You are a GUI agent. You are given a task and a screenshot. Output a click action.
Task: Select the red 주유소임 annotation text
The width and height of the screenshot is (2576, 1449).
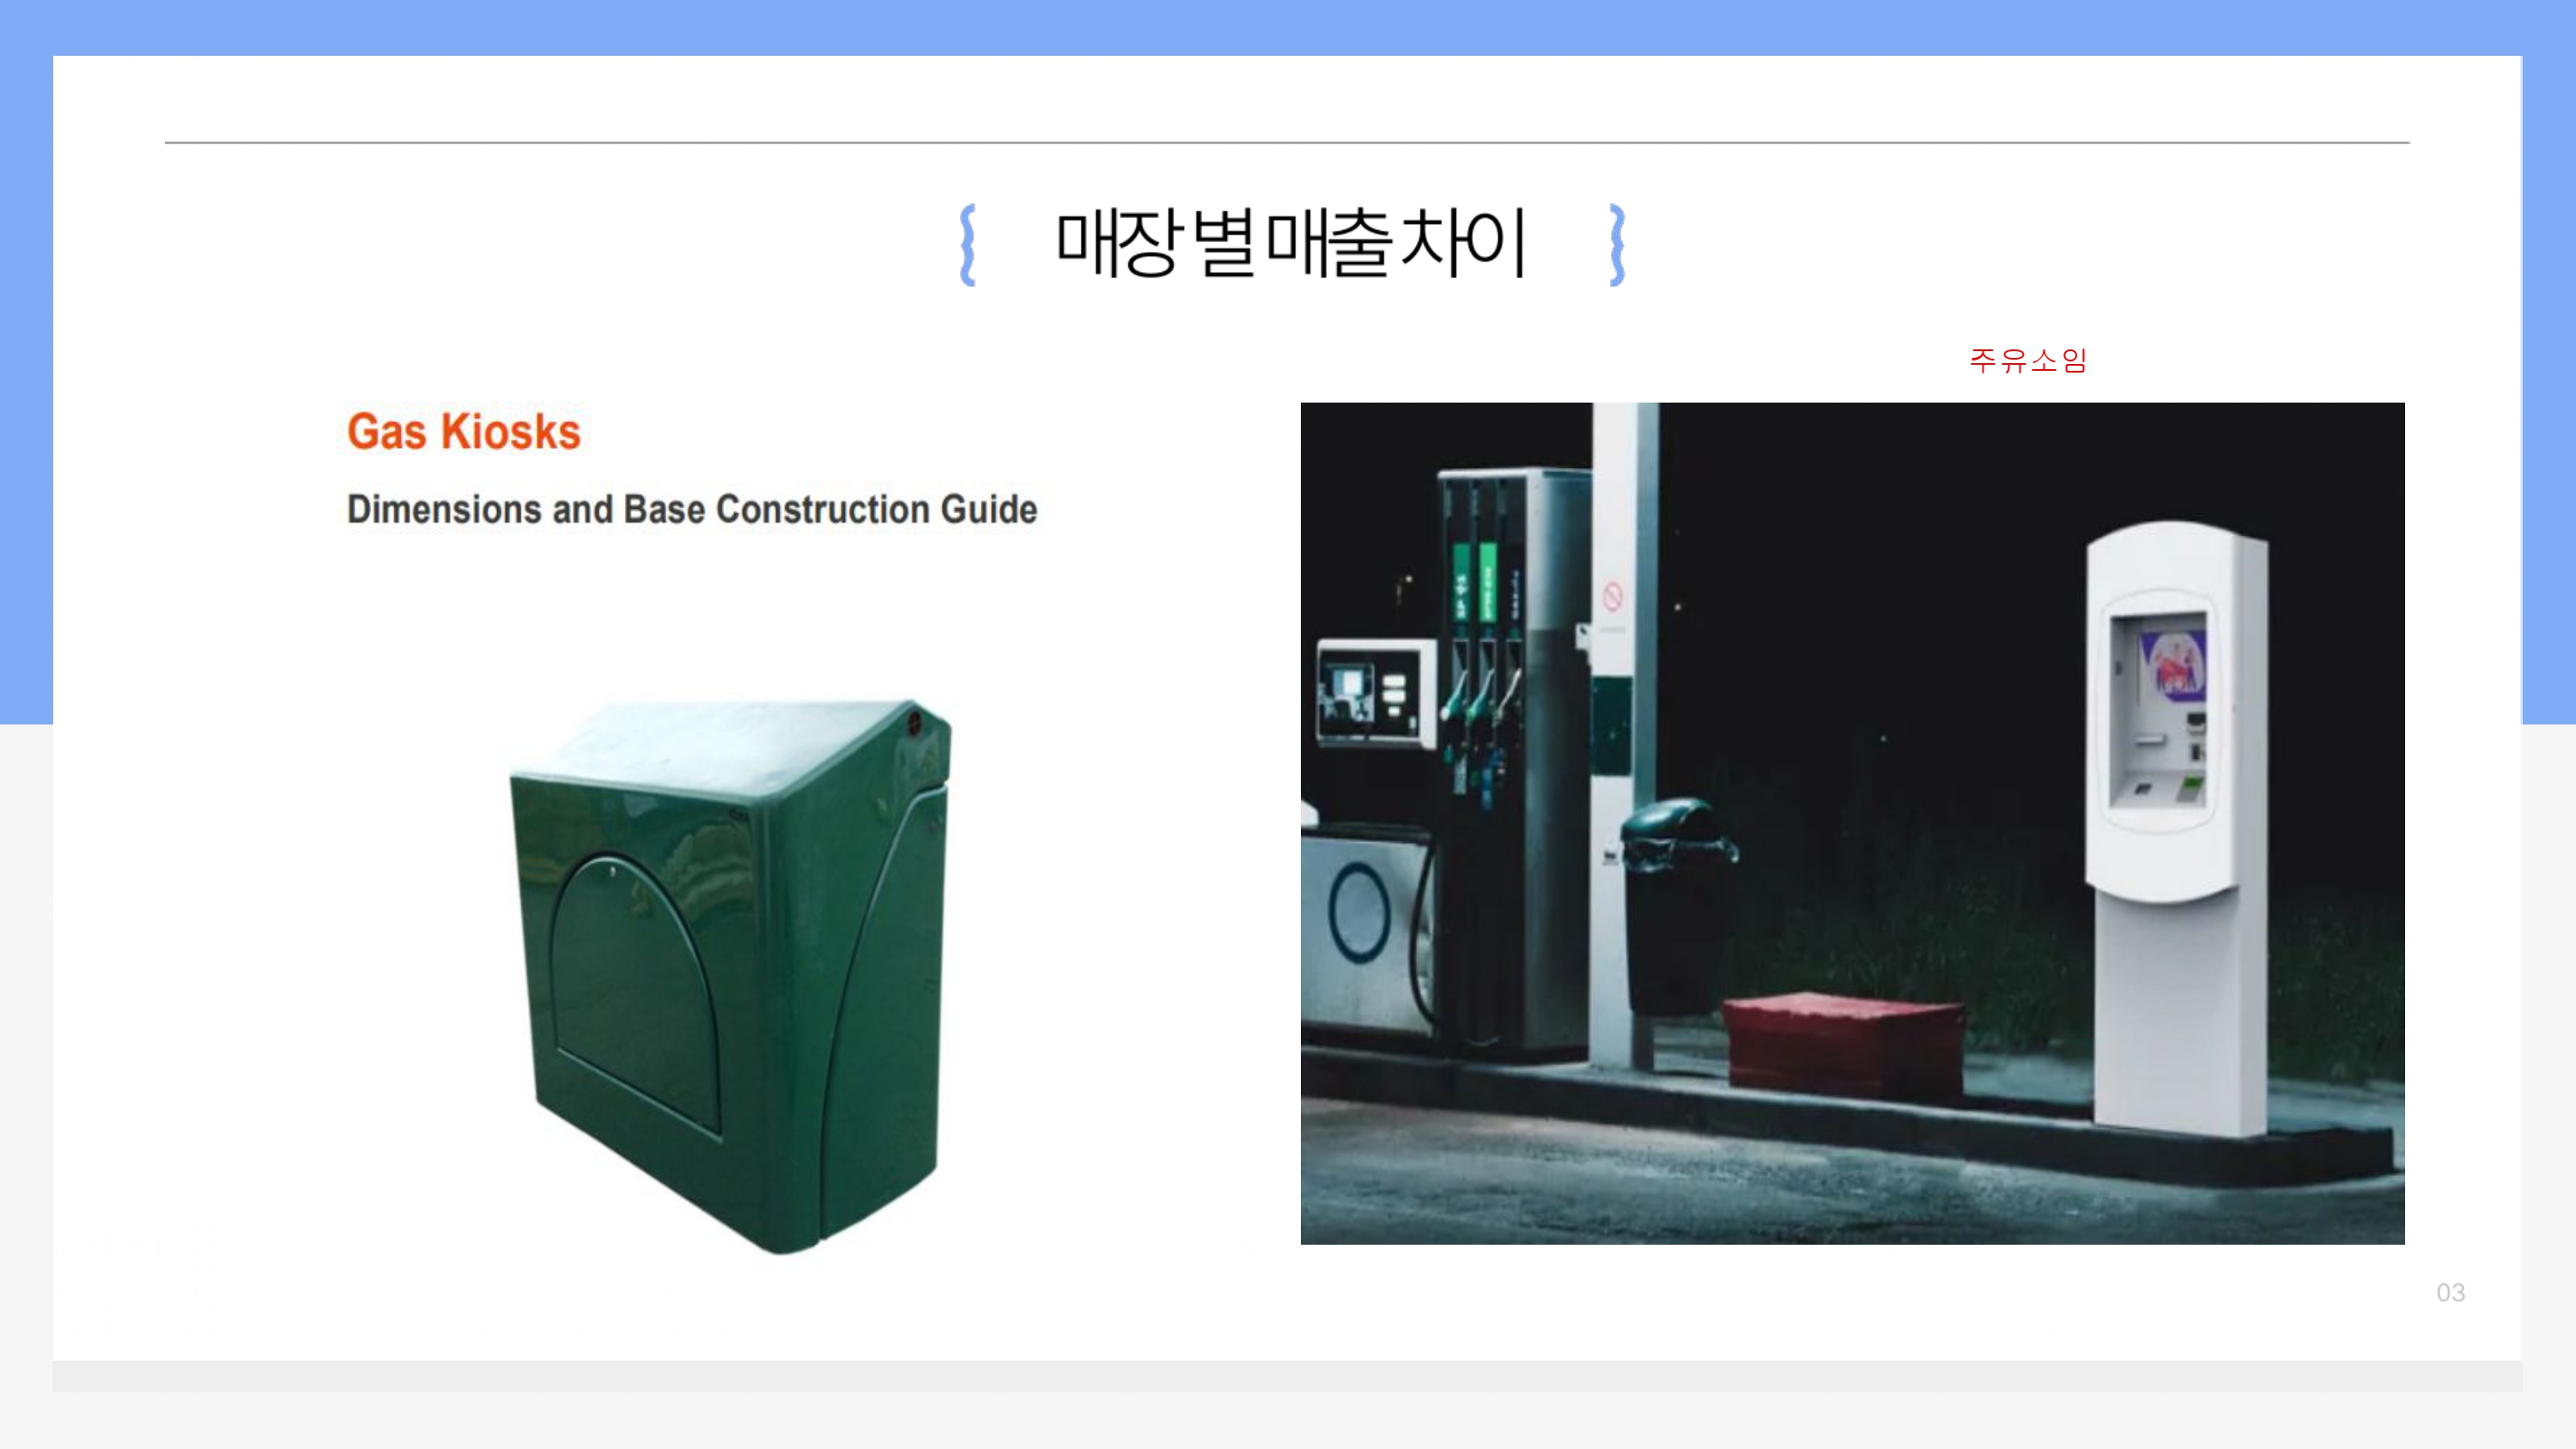tap(2028, 360)
